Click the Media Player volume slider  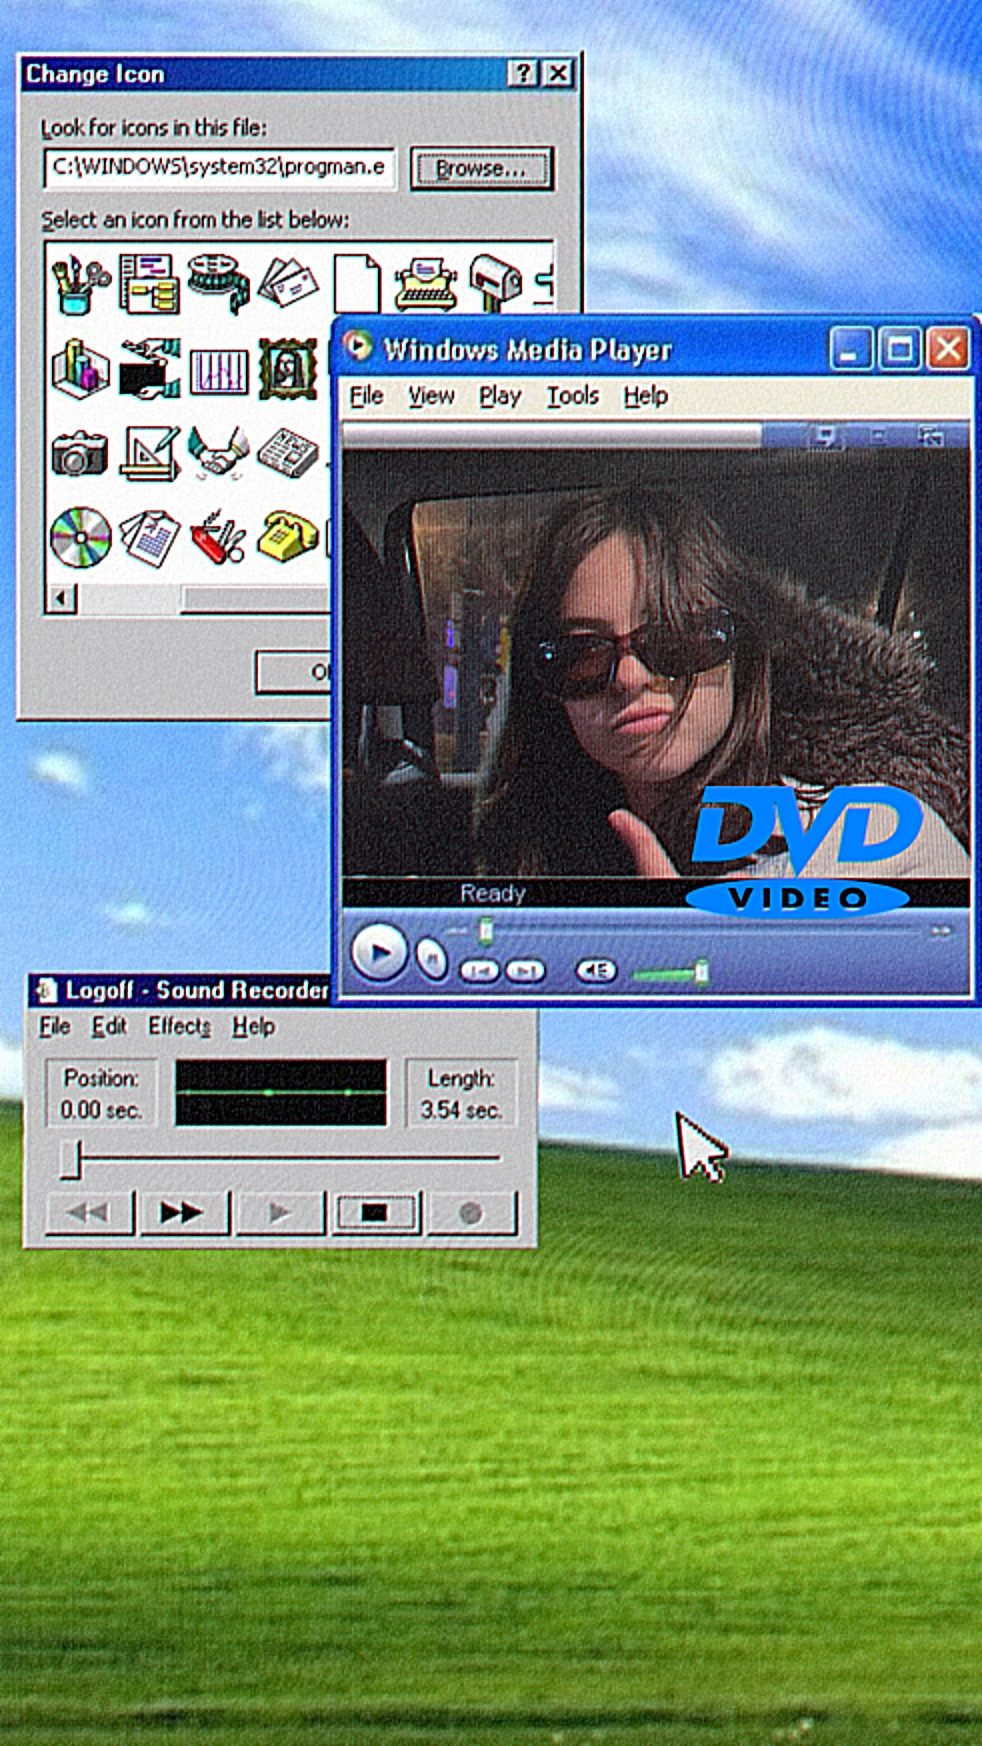(x=670, y=972)
